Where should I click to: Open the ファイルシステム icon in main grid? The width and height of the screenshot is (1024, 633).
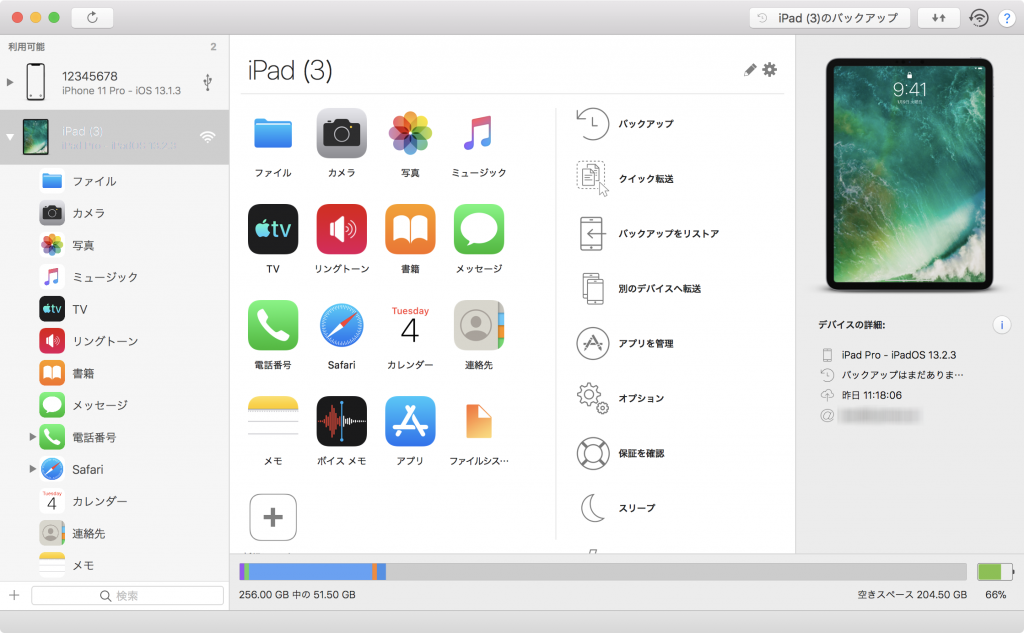[479, 421]
